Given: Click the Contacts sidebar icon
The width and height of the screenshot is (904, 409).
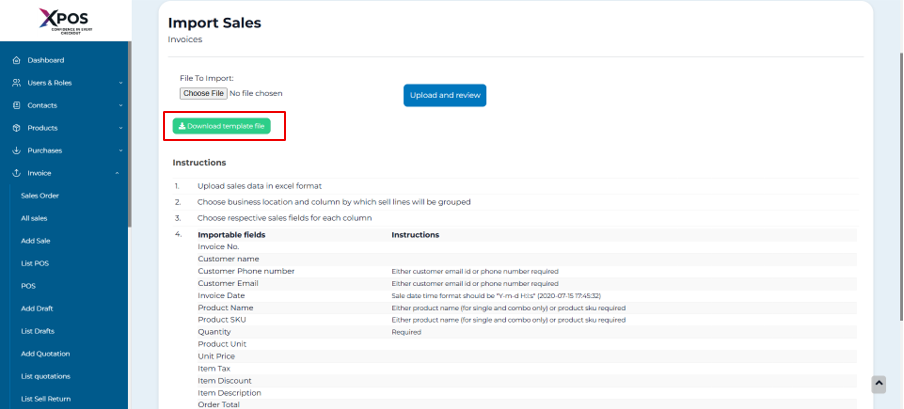Looking at the screenshot, I should 17,105.
